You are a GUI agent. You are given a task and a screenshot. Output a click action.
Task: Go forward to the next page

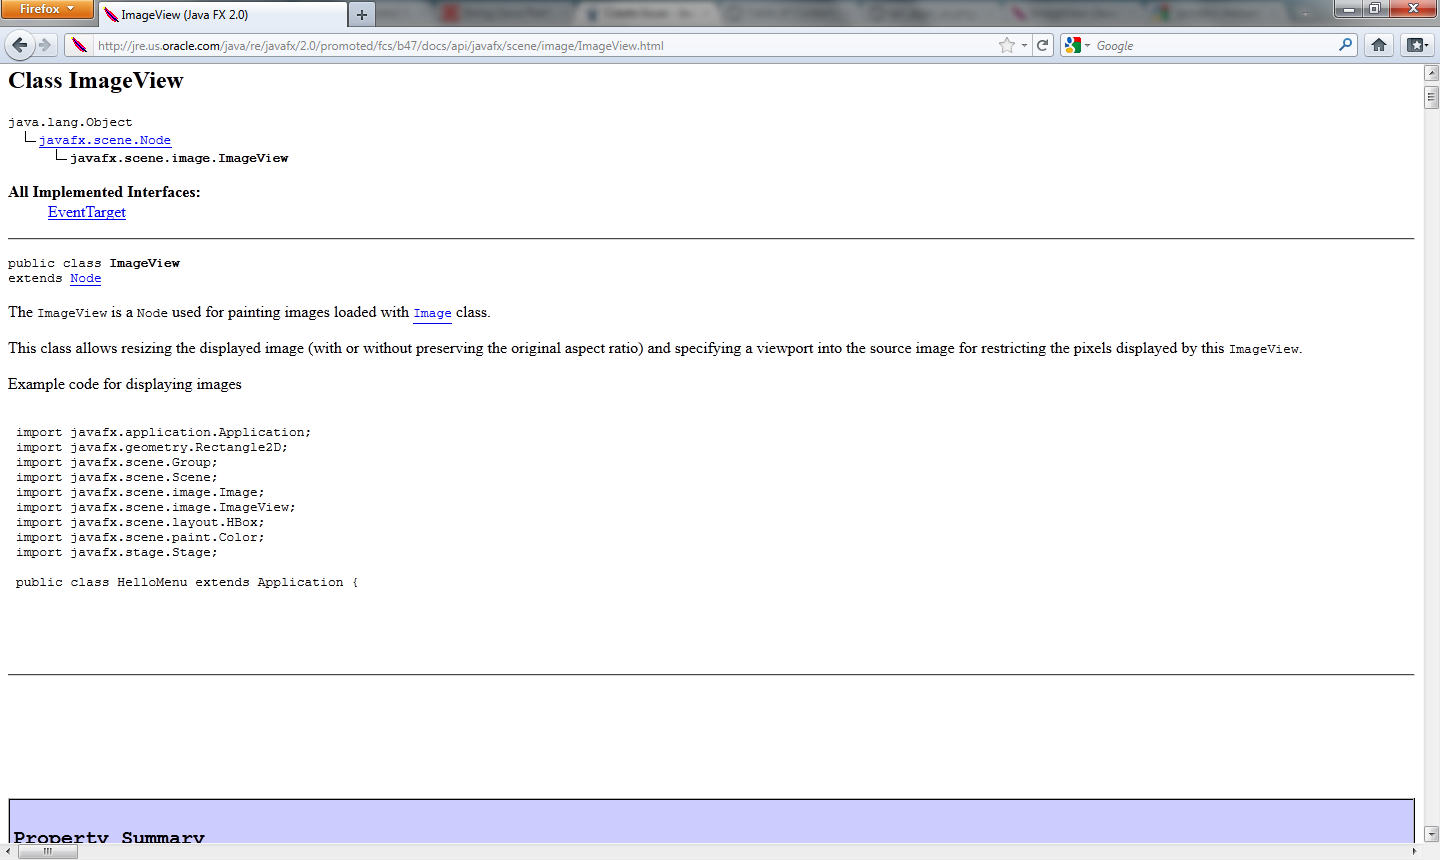(x=45, y=45)
